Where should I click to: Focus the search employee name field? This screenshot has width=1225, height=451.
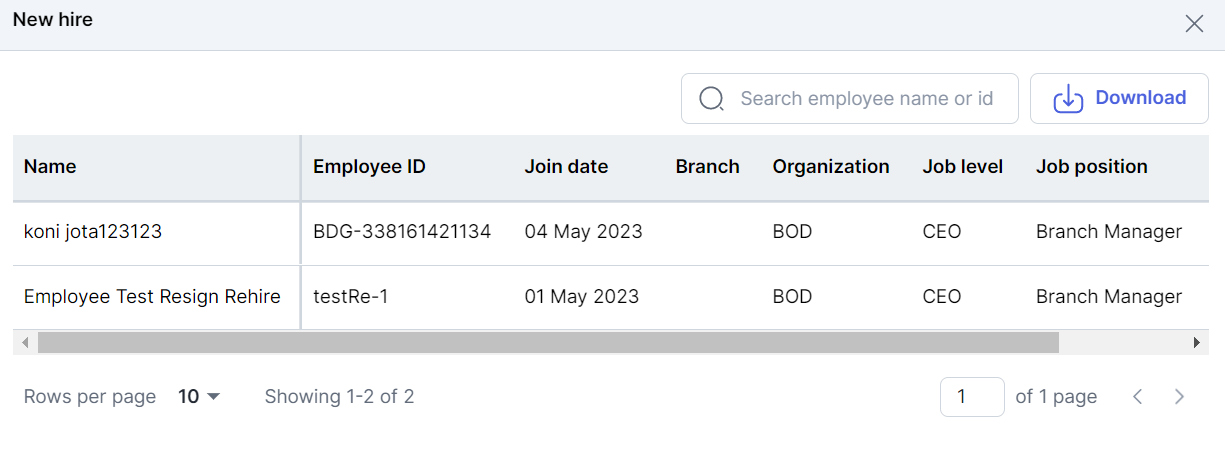[866, 99]
